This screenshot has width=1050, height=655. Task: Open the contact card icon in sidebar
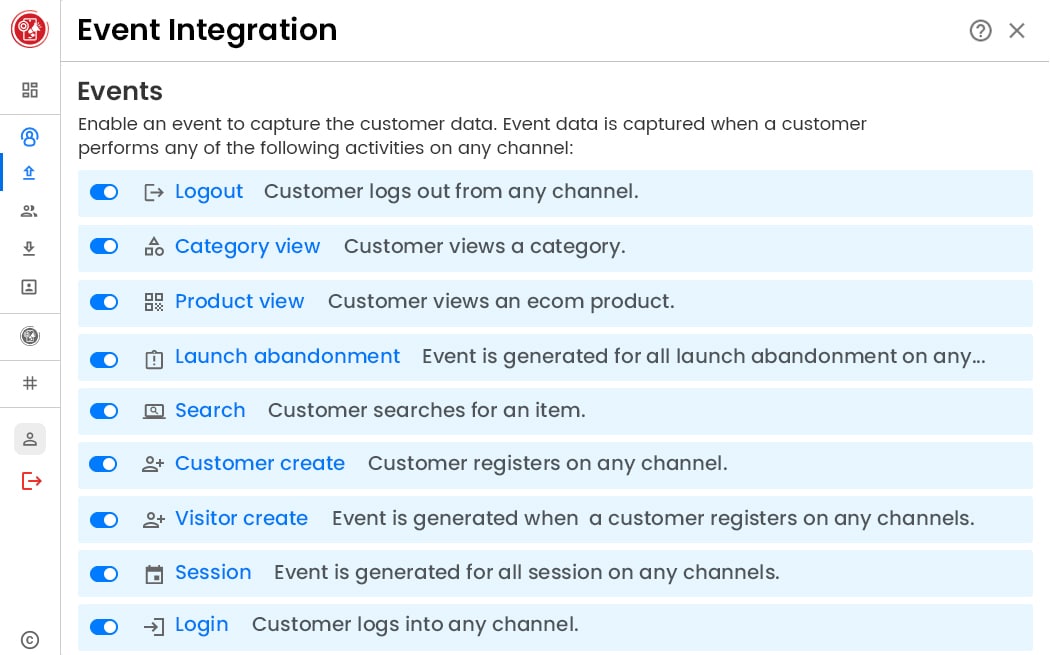click(x=30, y=287)
